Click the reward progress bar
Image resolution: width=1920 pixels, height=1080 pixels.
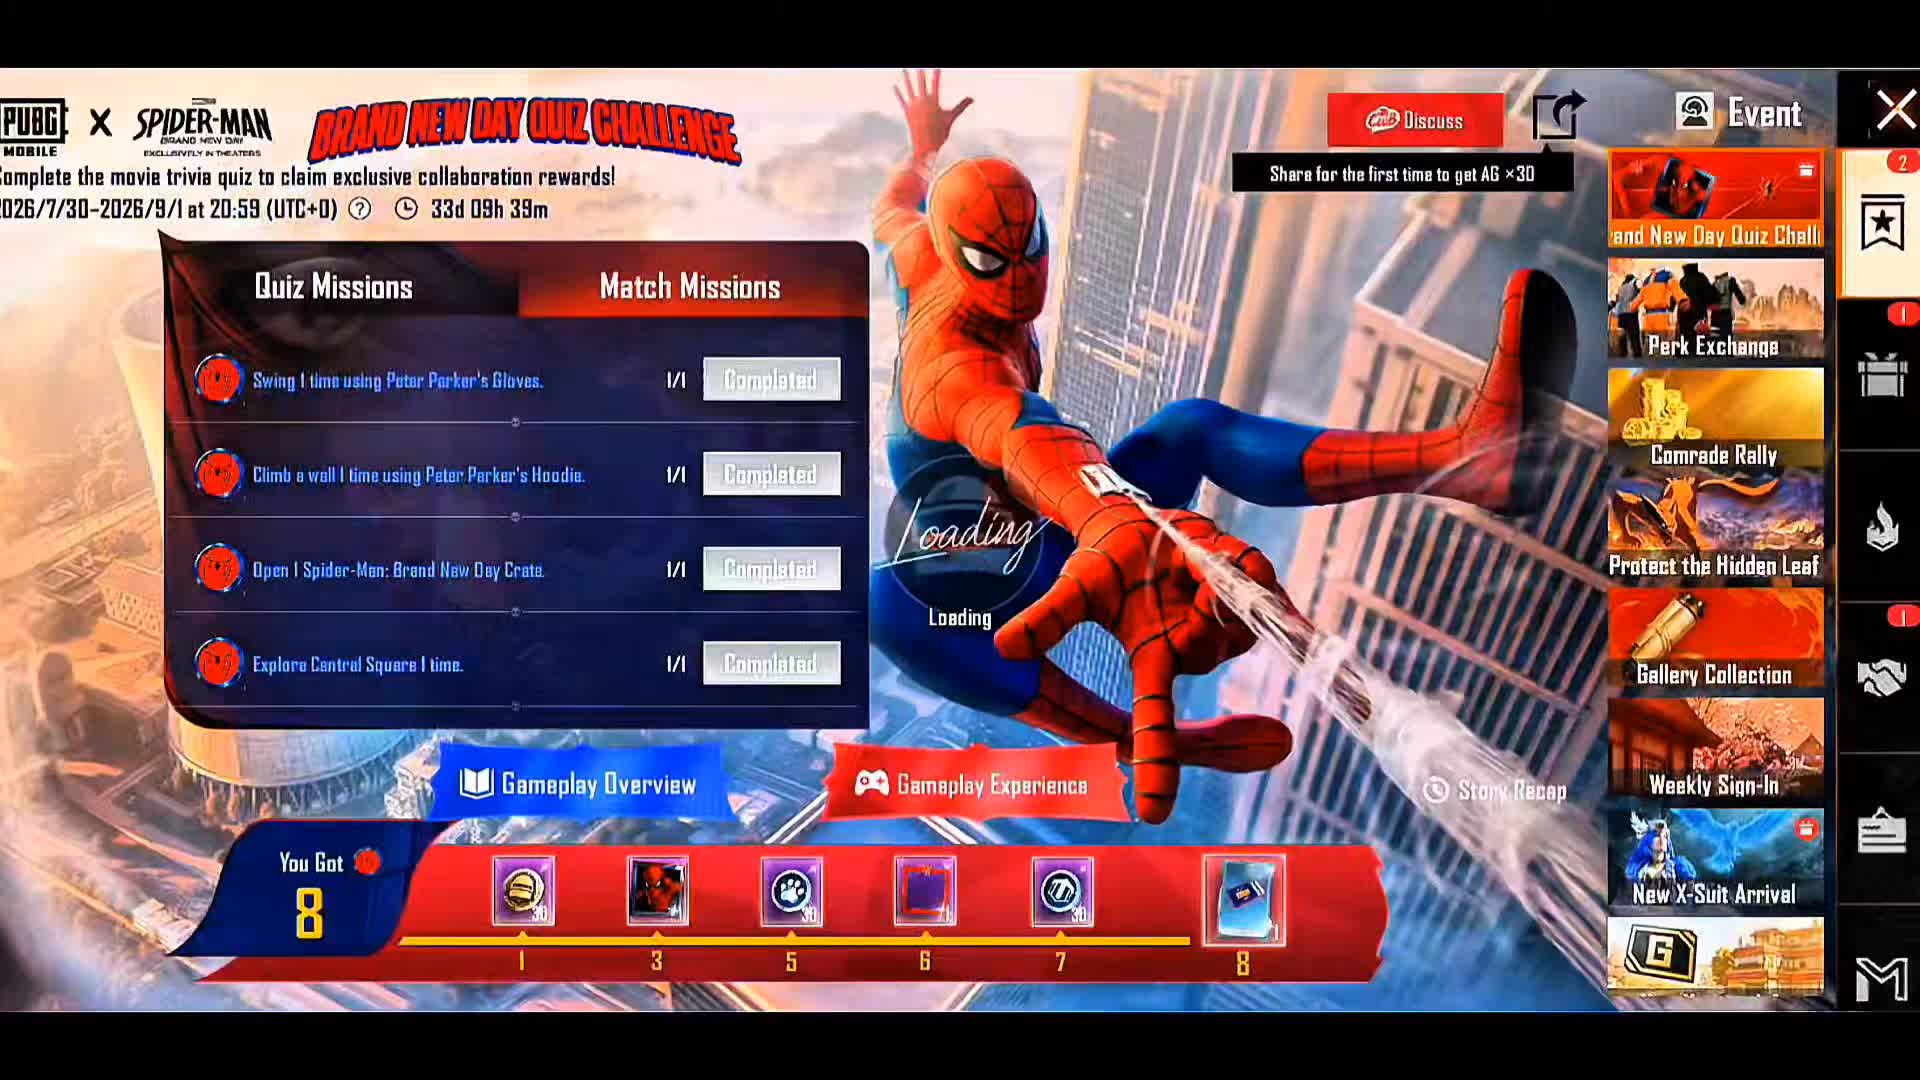[x=795, y=941]
